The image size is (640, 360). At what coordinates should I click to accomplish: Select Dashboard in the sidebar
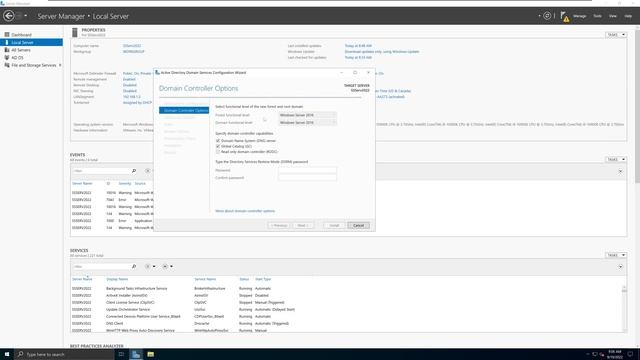click(21, 35)
